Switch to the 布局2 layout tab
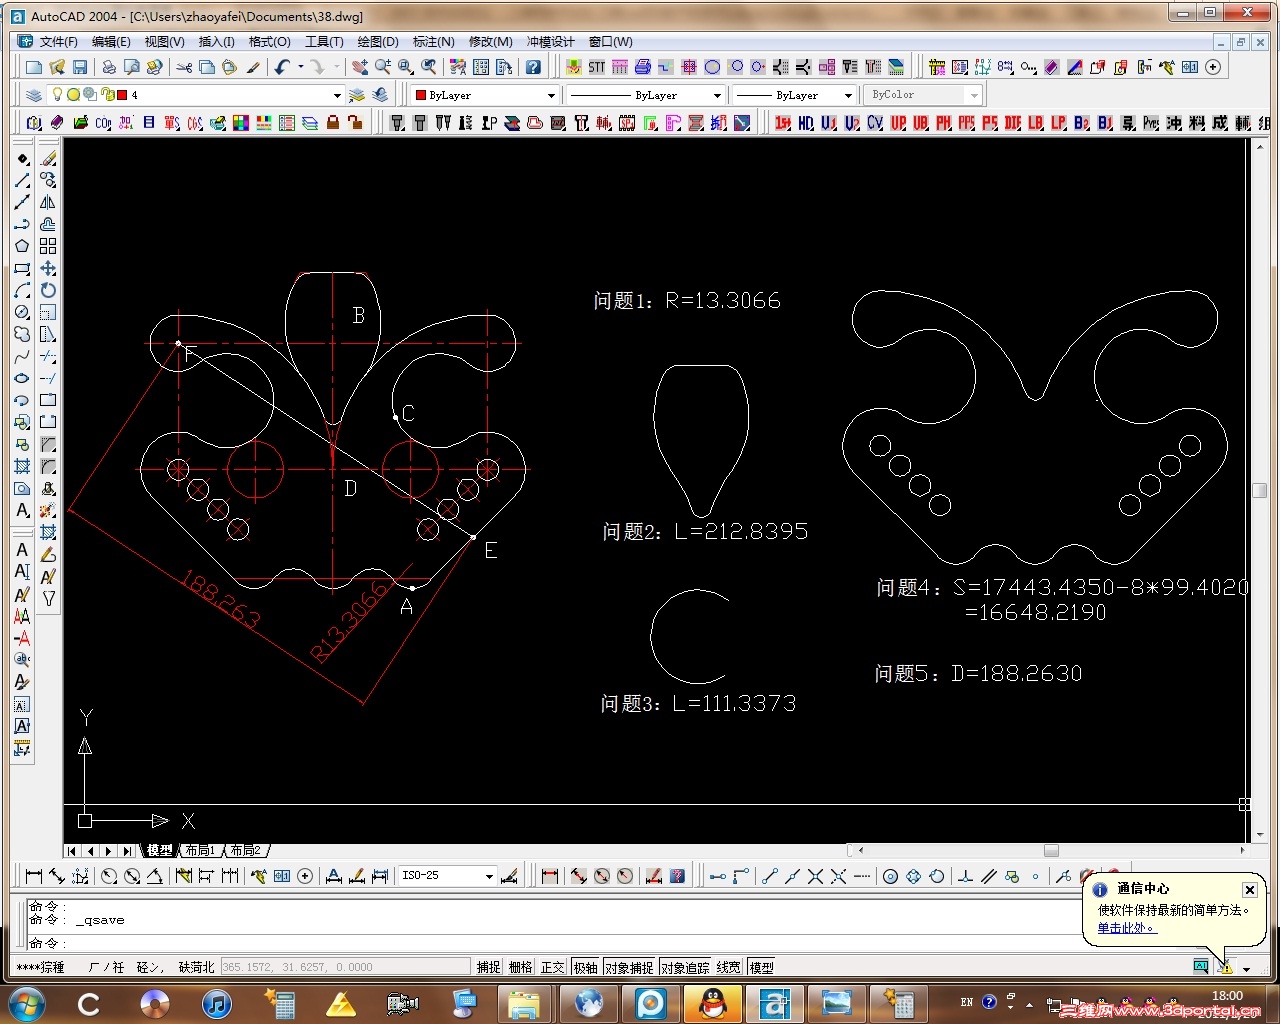Image resolution: width=1280 pixels, height=1024 pixels. (x=246, y=851)
